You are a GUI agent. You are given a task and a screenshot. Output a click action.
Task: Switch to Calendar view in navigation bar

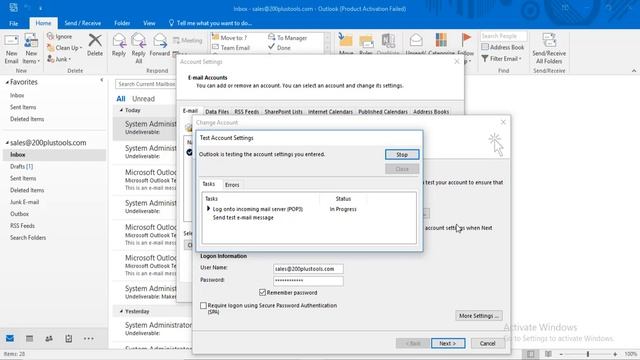[x=29, y=338]
